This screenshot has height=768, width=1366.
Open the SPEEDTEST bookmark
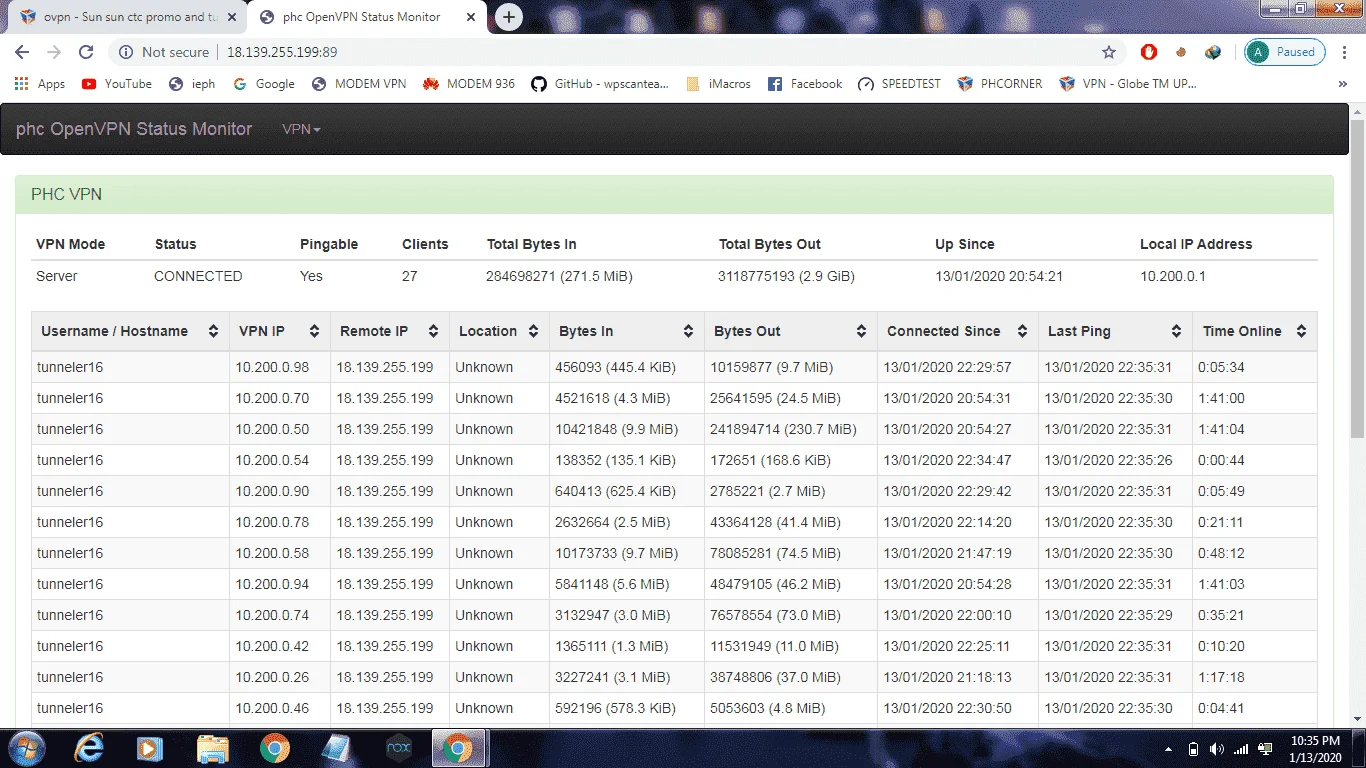899,84
